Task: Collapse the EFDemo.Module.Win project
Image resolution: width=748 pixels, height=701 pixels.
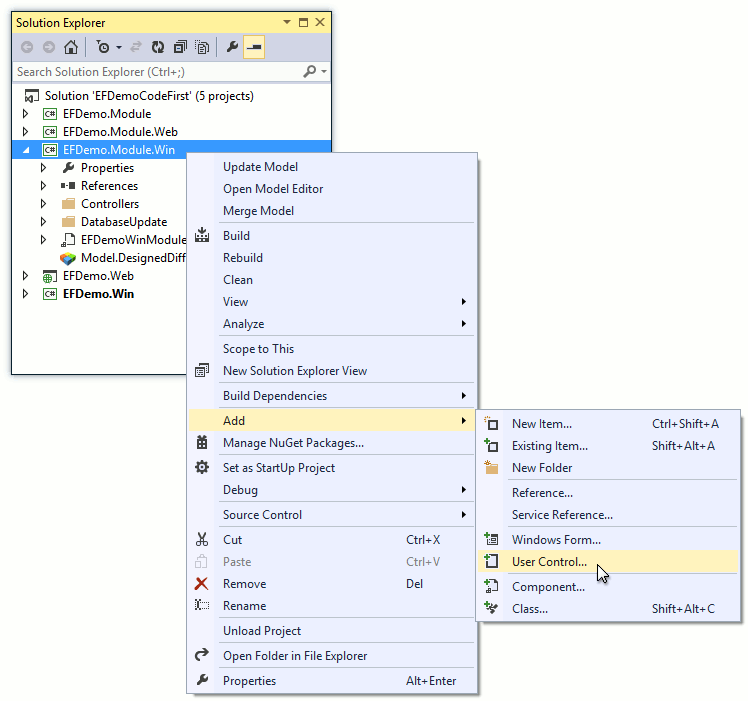Action: (x=26, y=150)
